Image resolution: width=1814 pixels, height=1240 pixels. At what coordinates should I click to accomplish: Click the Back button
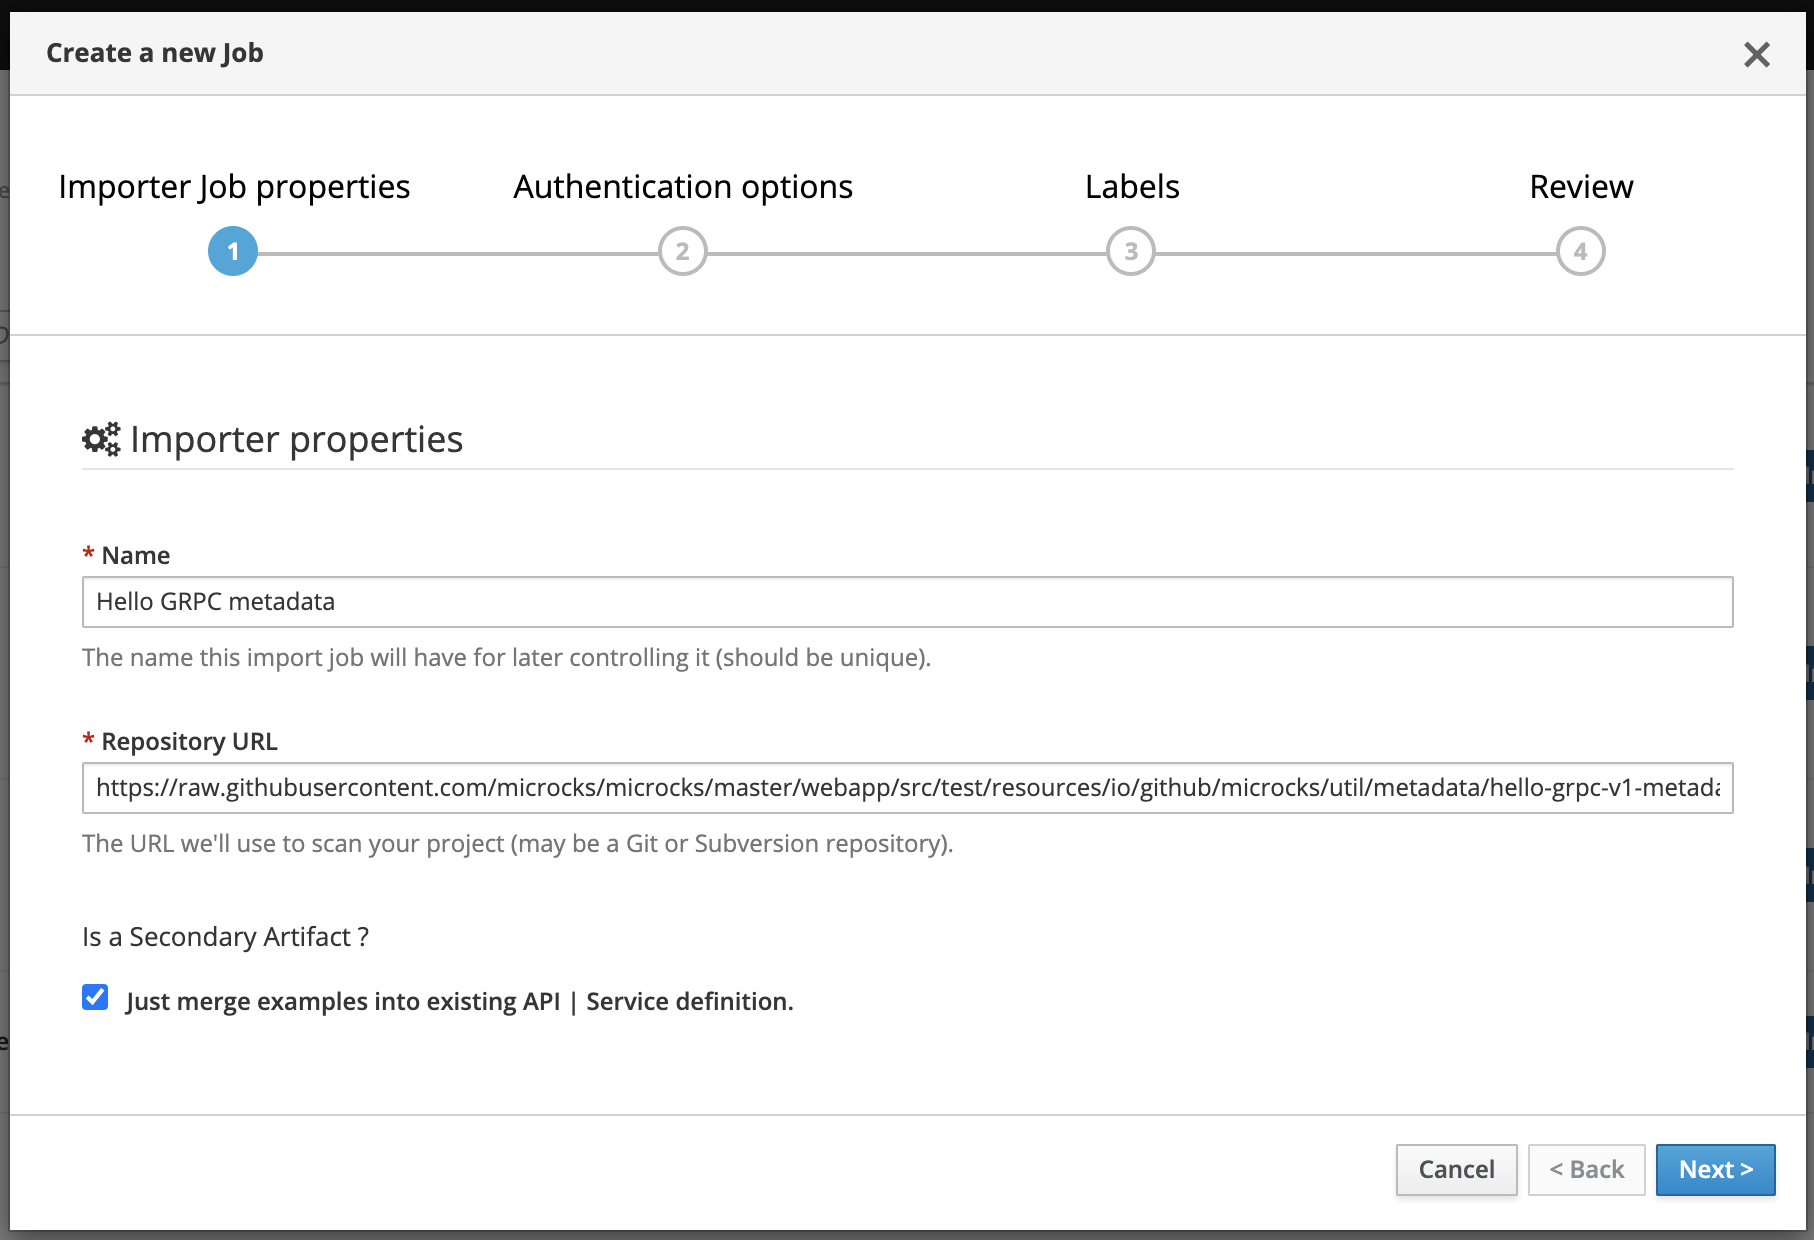click(x=1586, y=1169)
